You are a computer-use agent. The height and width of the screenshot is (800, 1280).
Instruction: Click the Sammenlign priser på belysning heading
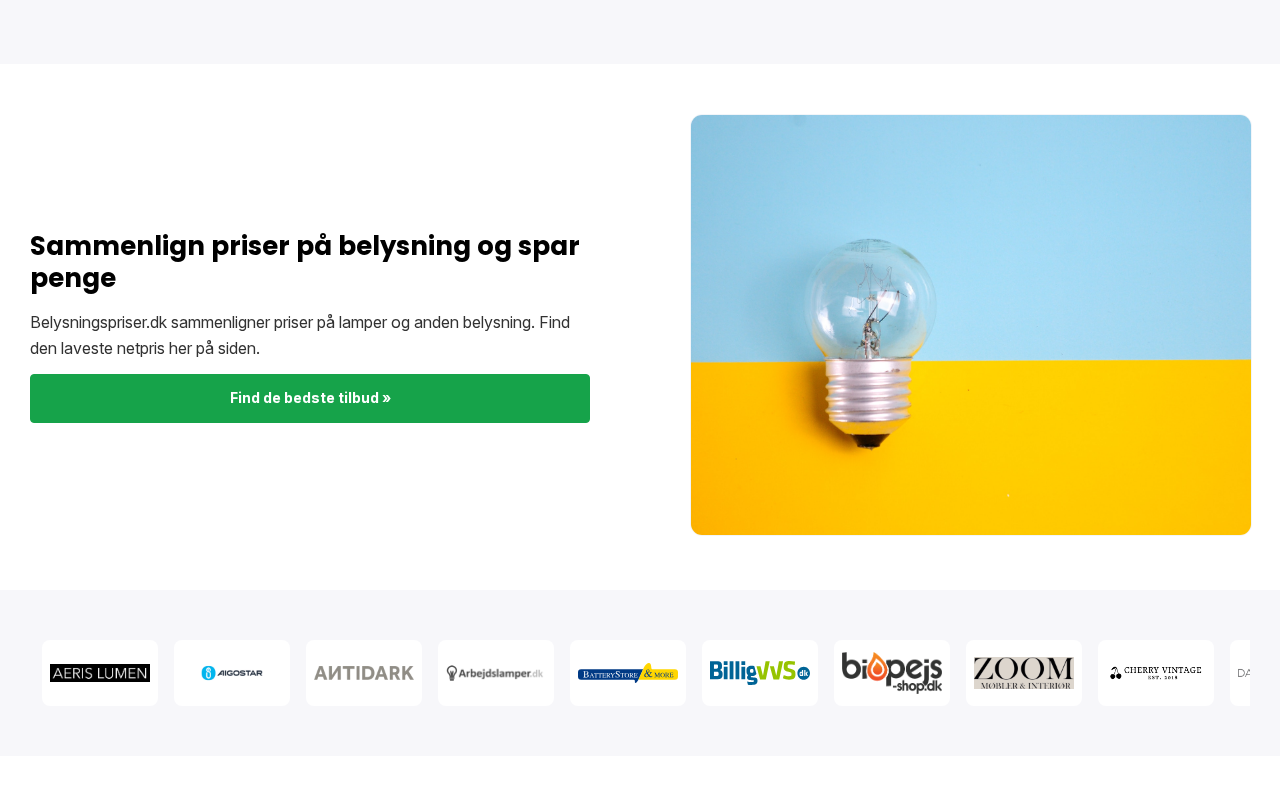click(305, 261)
